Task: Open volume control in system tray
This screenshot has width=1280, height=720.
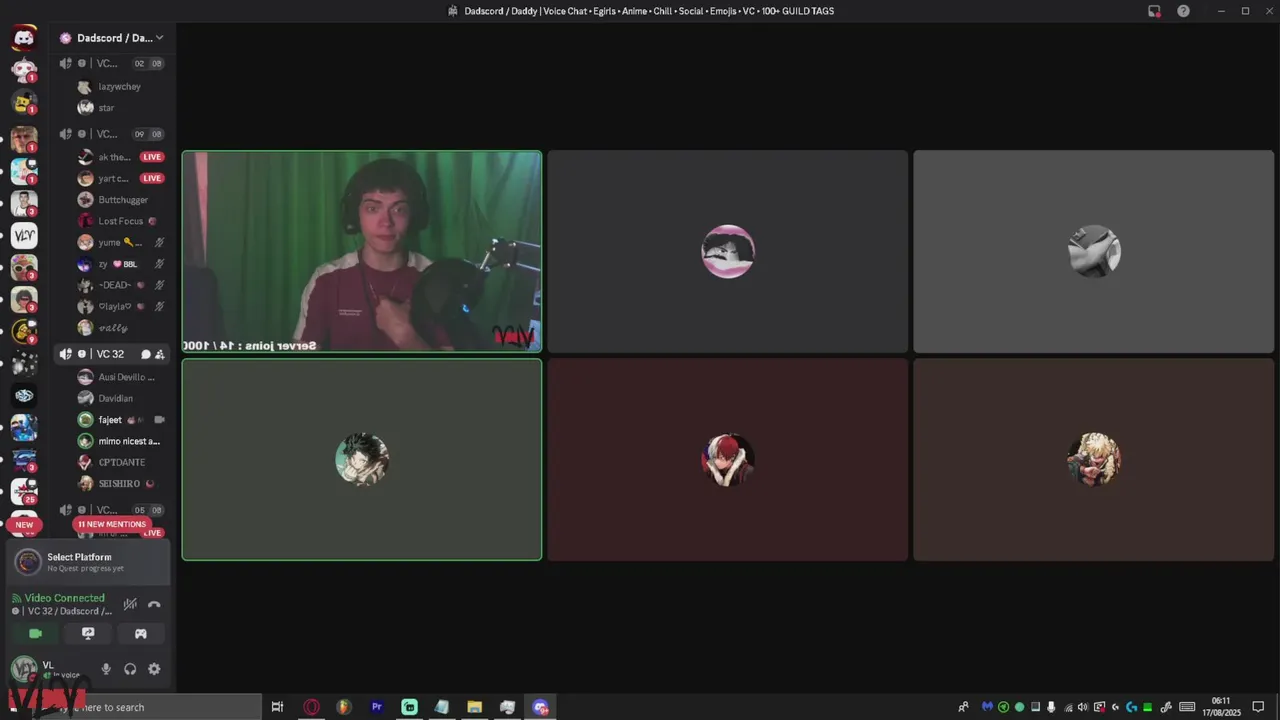Action: pyautogui.click(x=1083, y=707)
